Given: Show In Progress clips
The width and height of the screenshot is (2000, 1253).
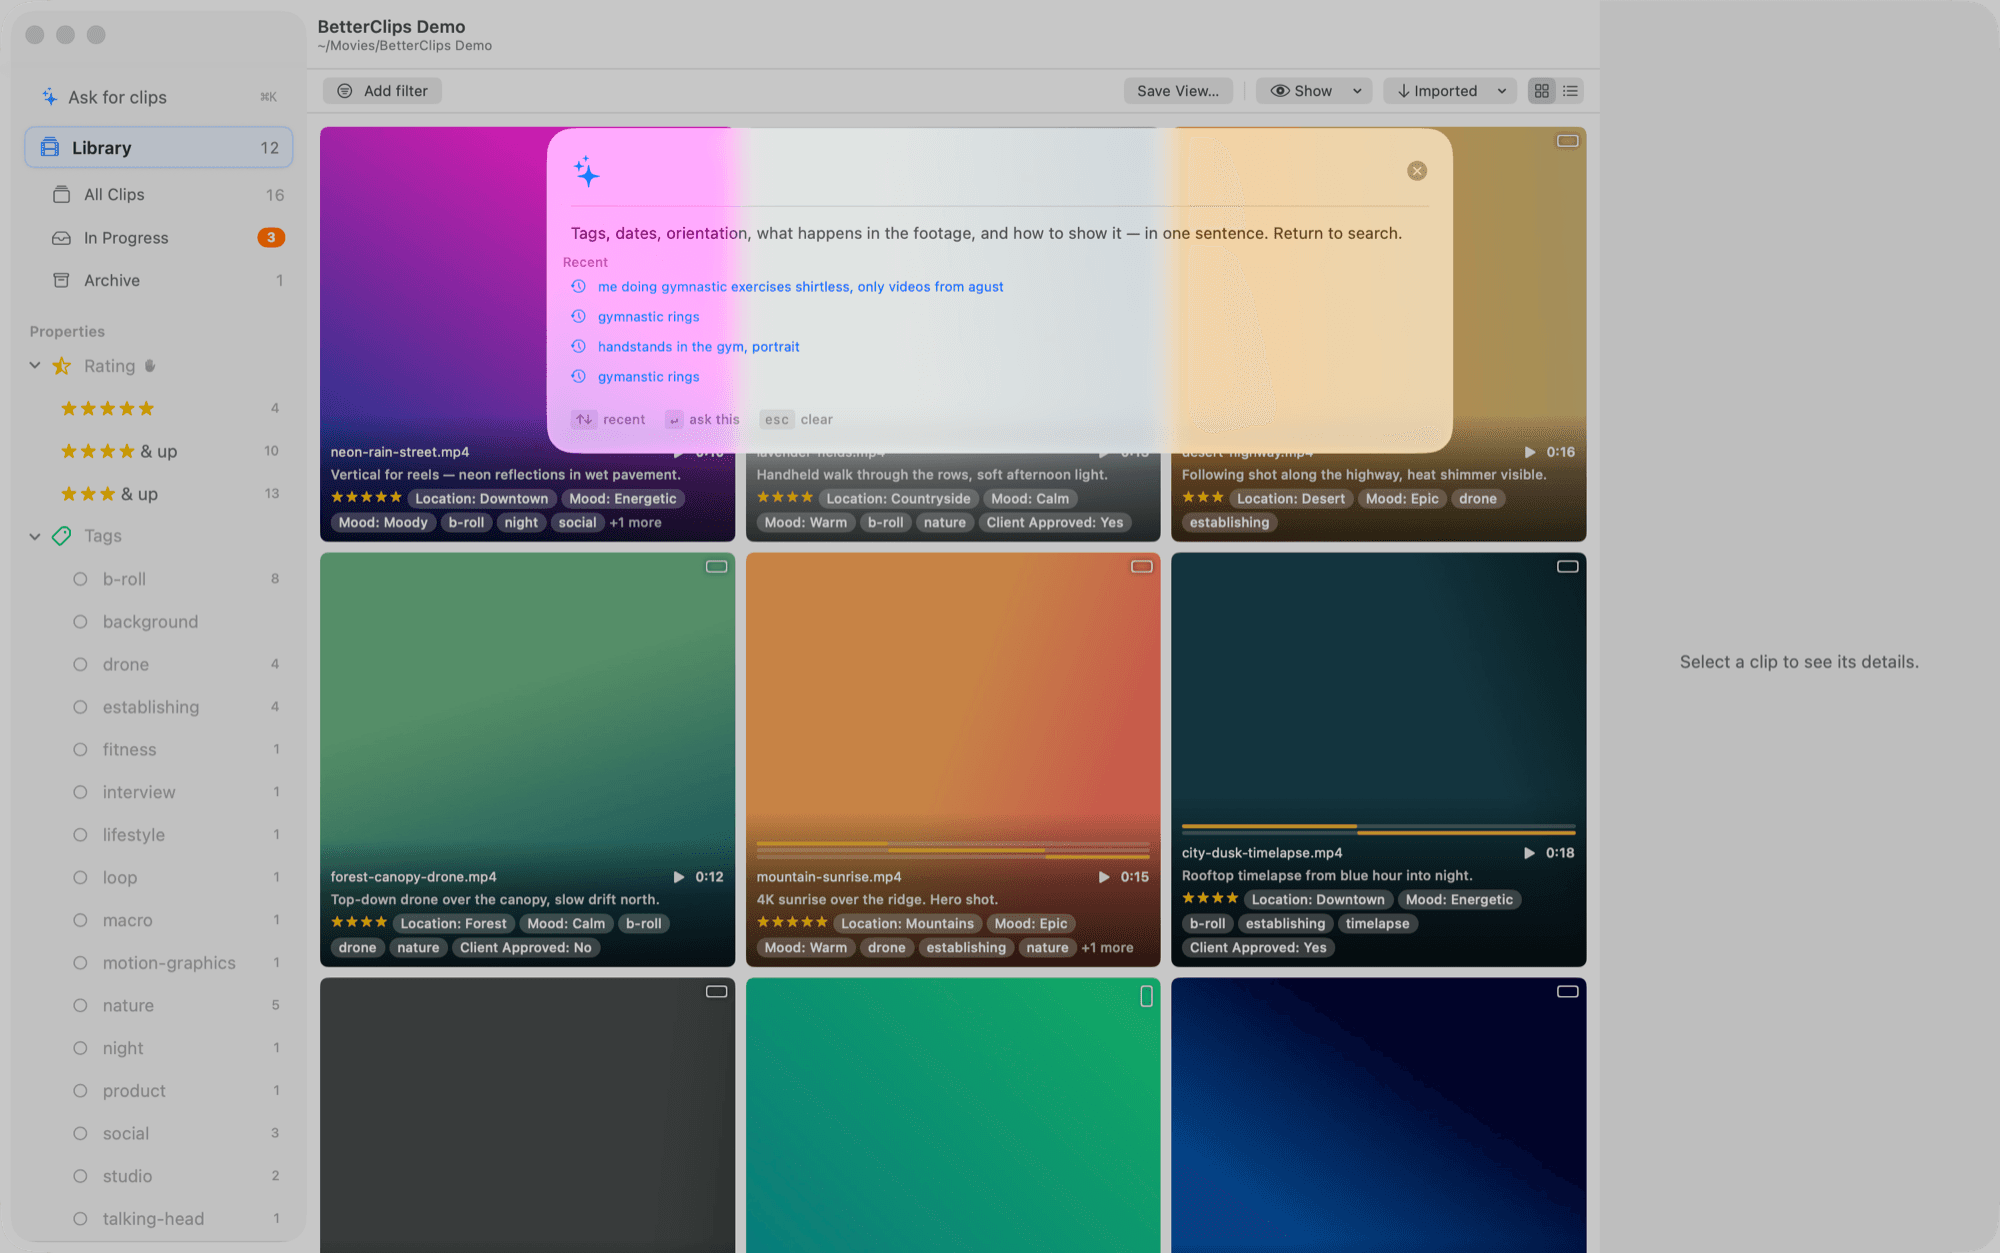Looking at the screenshot, I should coord(159,237).
